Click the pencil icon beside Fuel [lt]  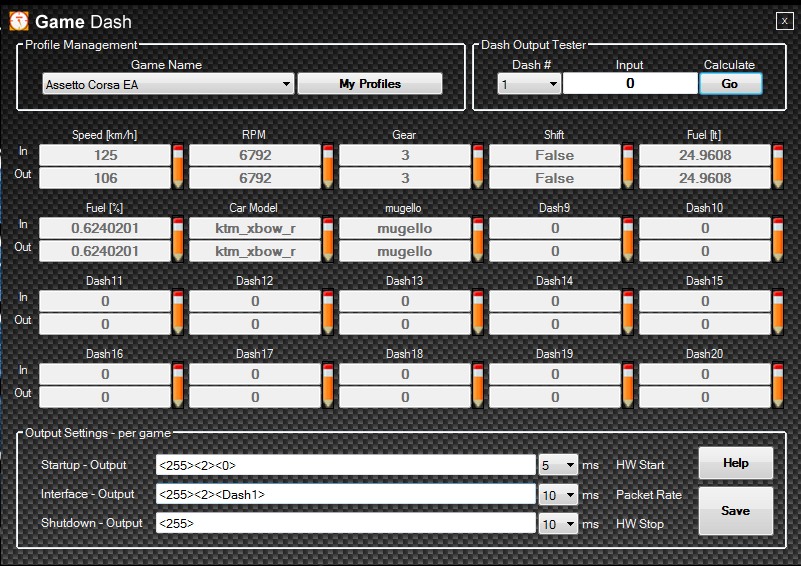pyautogui.click(x=778, y=166)
